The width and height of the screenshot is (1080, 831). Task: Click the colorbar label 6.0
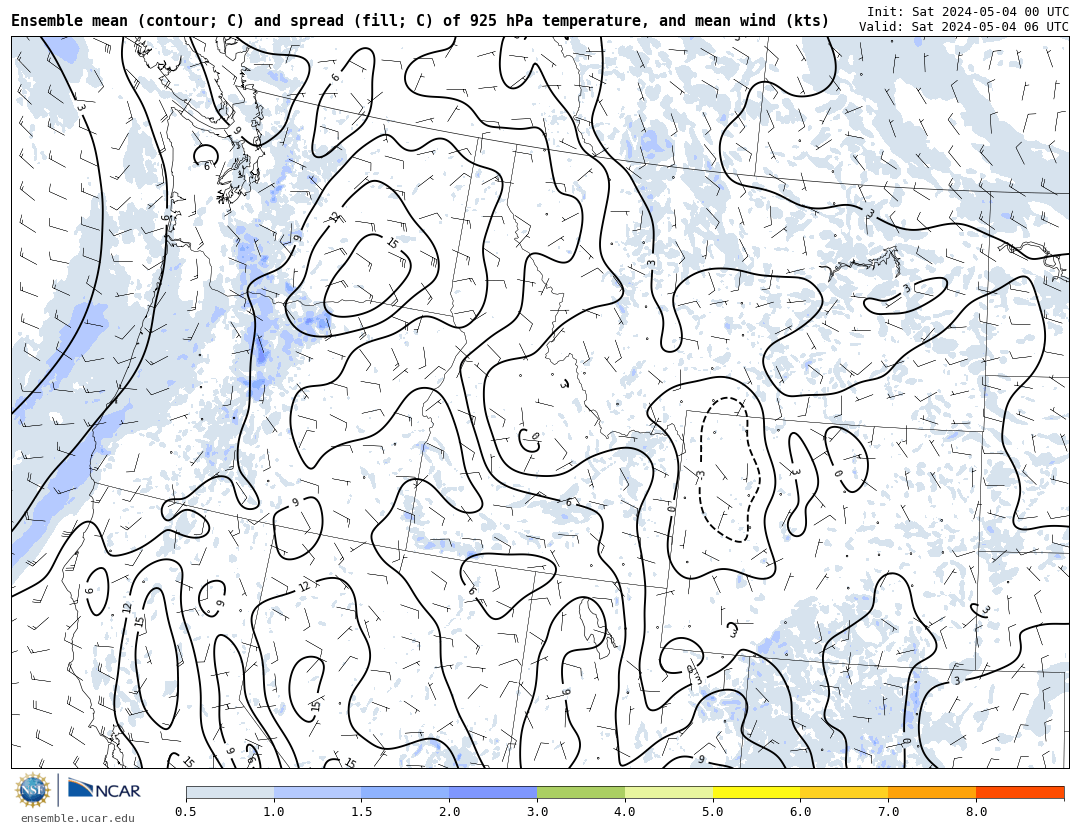(x=800, y=812)
